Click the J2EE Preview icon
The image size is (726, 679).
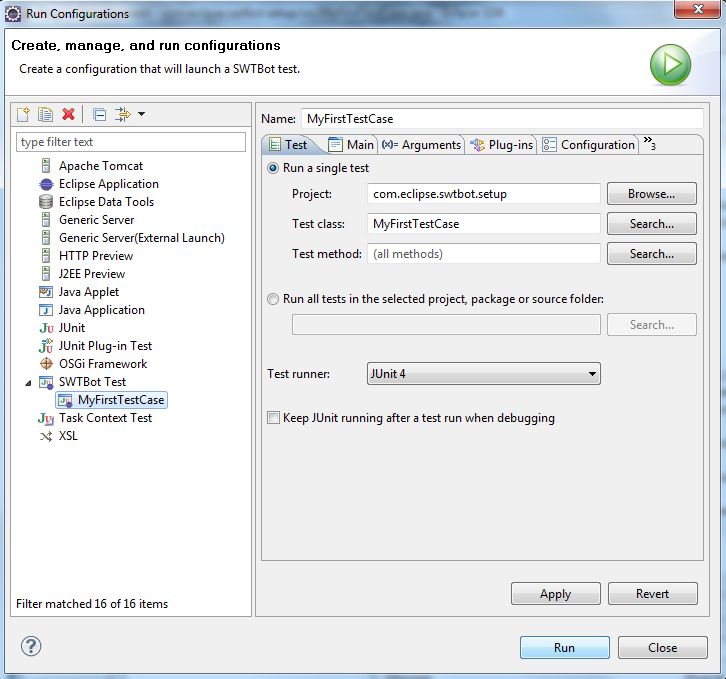click(46, 274)
